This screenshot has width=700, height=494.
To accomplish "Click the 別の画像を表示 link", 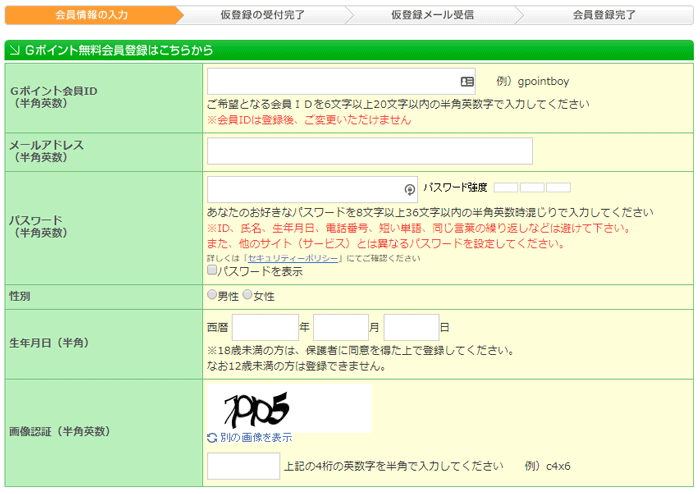I will click(x=256, y=438).
